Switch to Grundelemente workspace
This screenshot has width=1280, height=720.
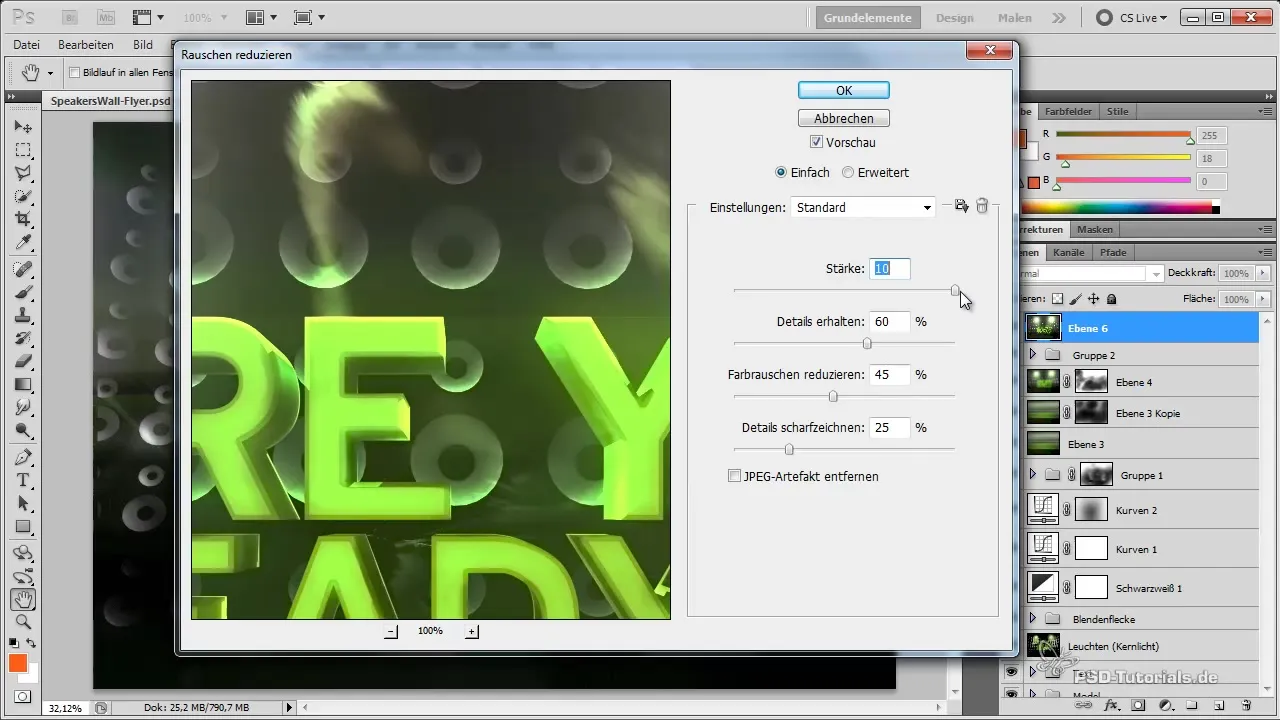click(868, 17)
